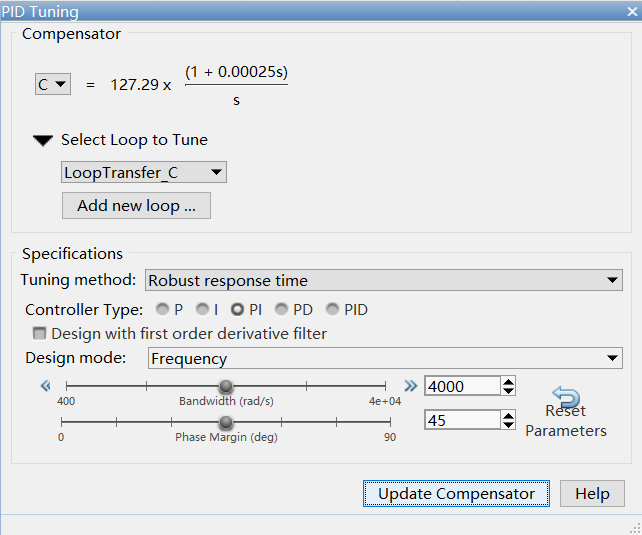Open the compensator C selector dropdown

[x=53, y=85]
